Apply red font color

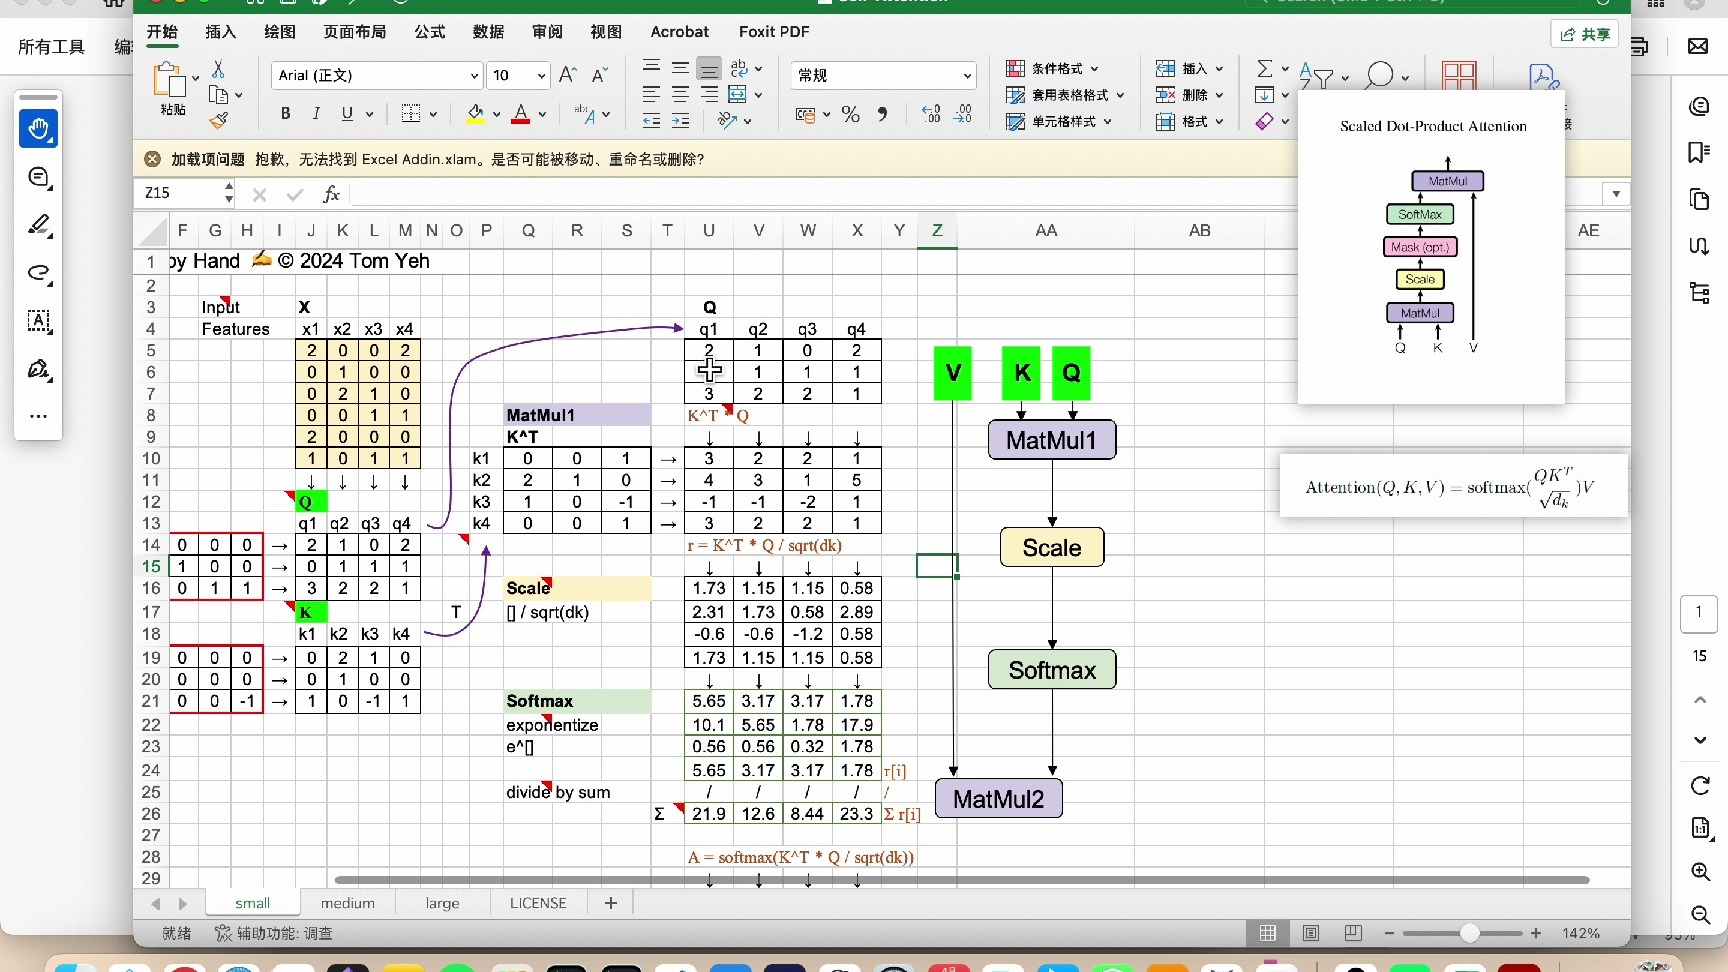(x=521, y=114)
